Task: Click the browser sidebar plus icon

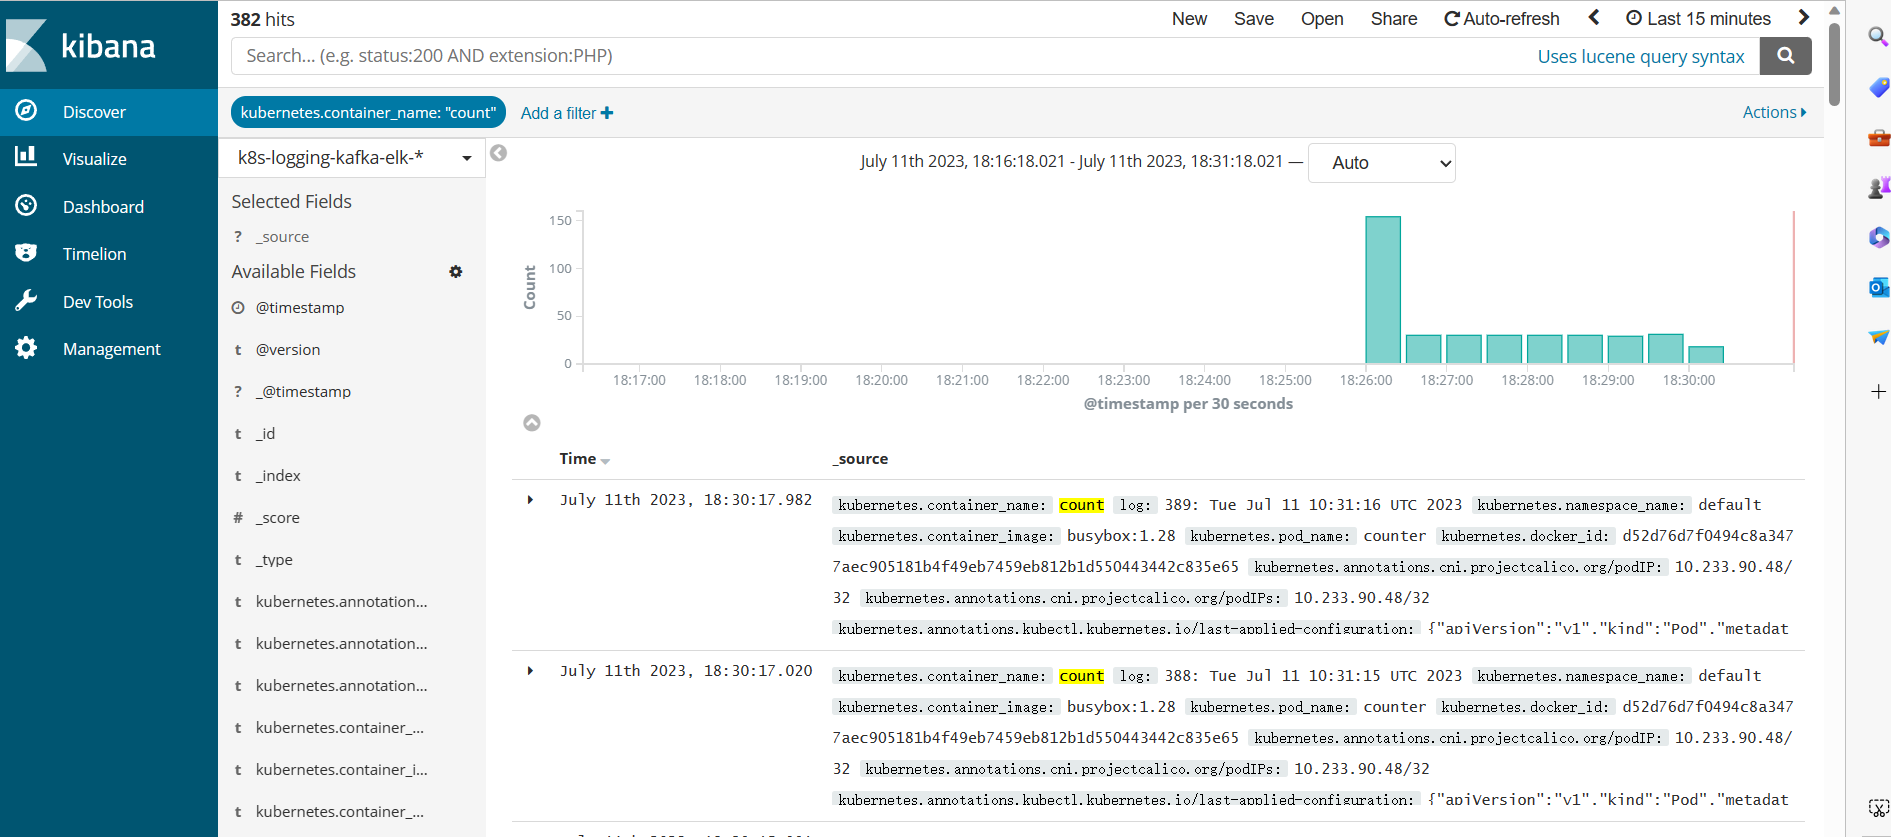Action: point(1878,392)
